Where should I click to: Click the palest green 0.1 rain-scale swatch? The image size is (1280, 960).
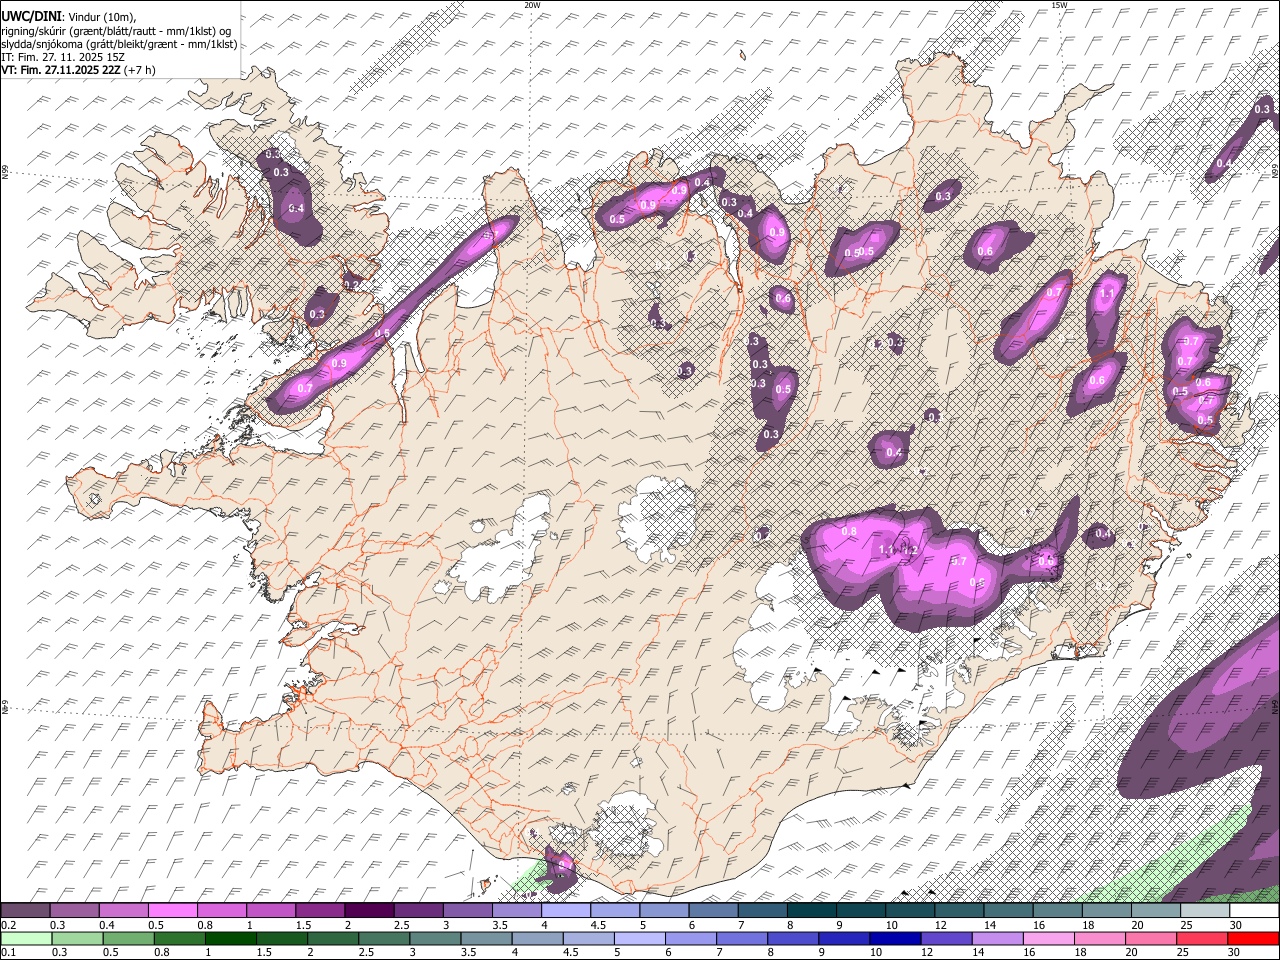click(x=26, y=938)
